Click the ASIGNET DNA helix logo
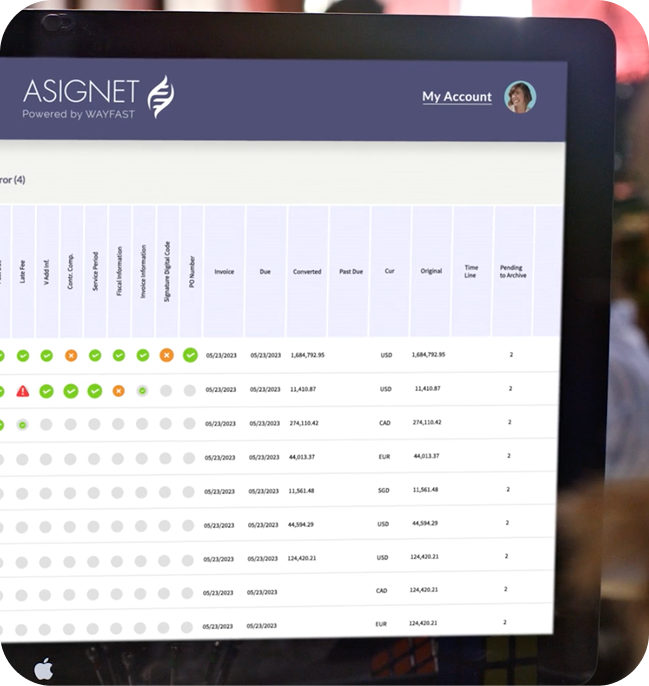The width and height of the screenshot is (649, 686). [161, 96]
